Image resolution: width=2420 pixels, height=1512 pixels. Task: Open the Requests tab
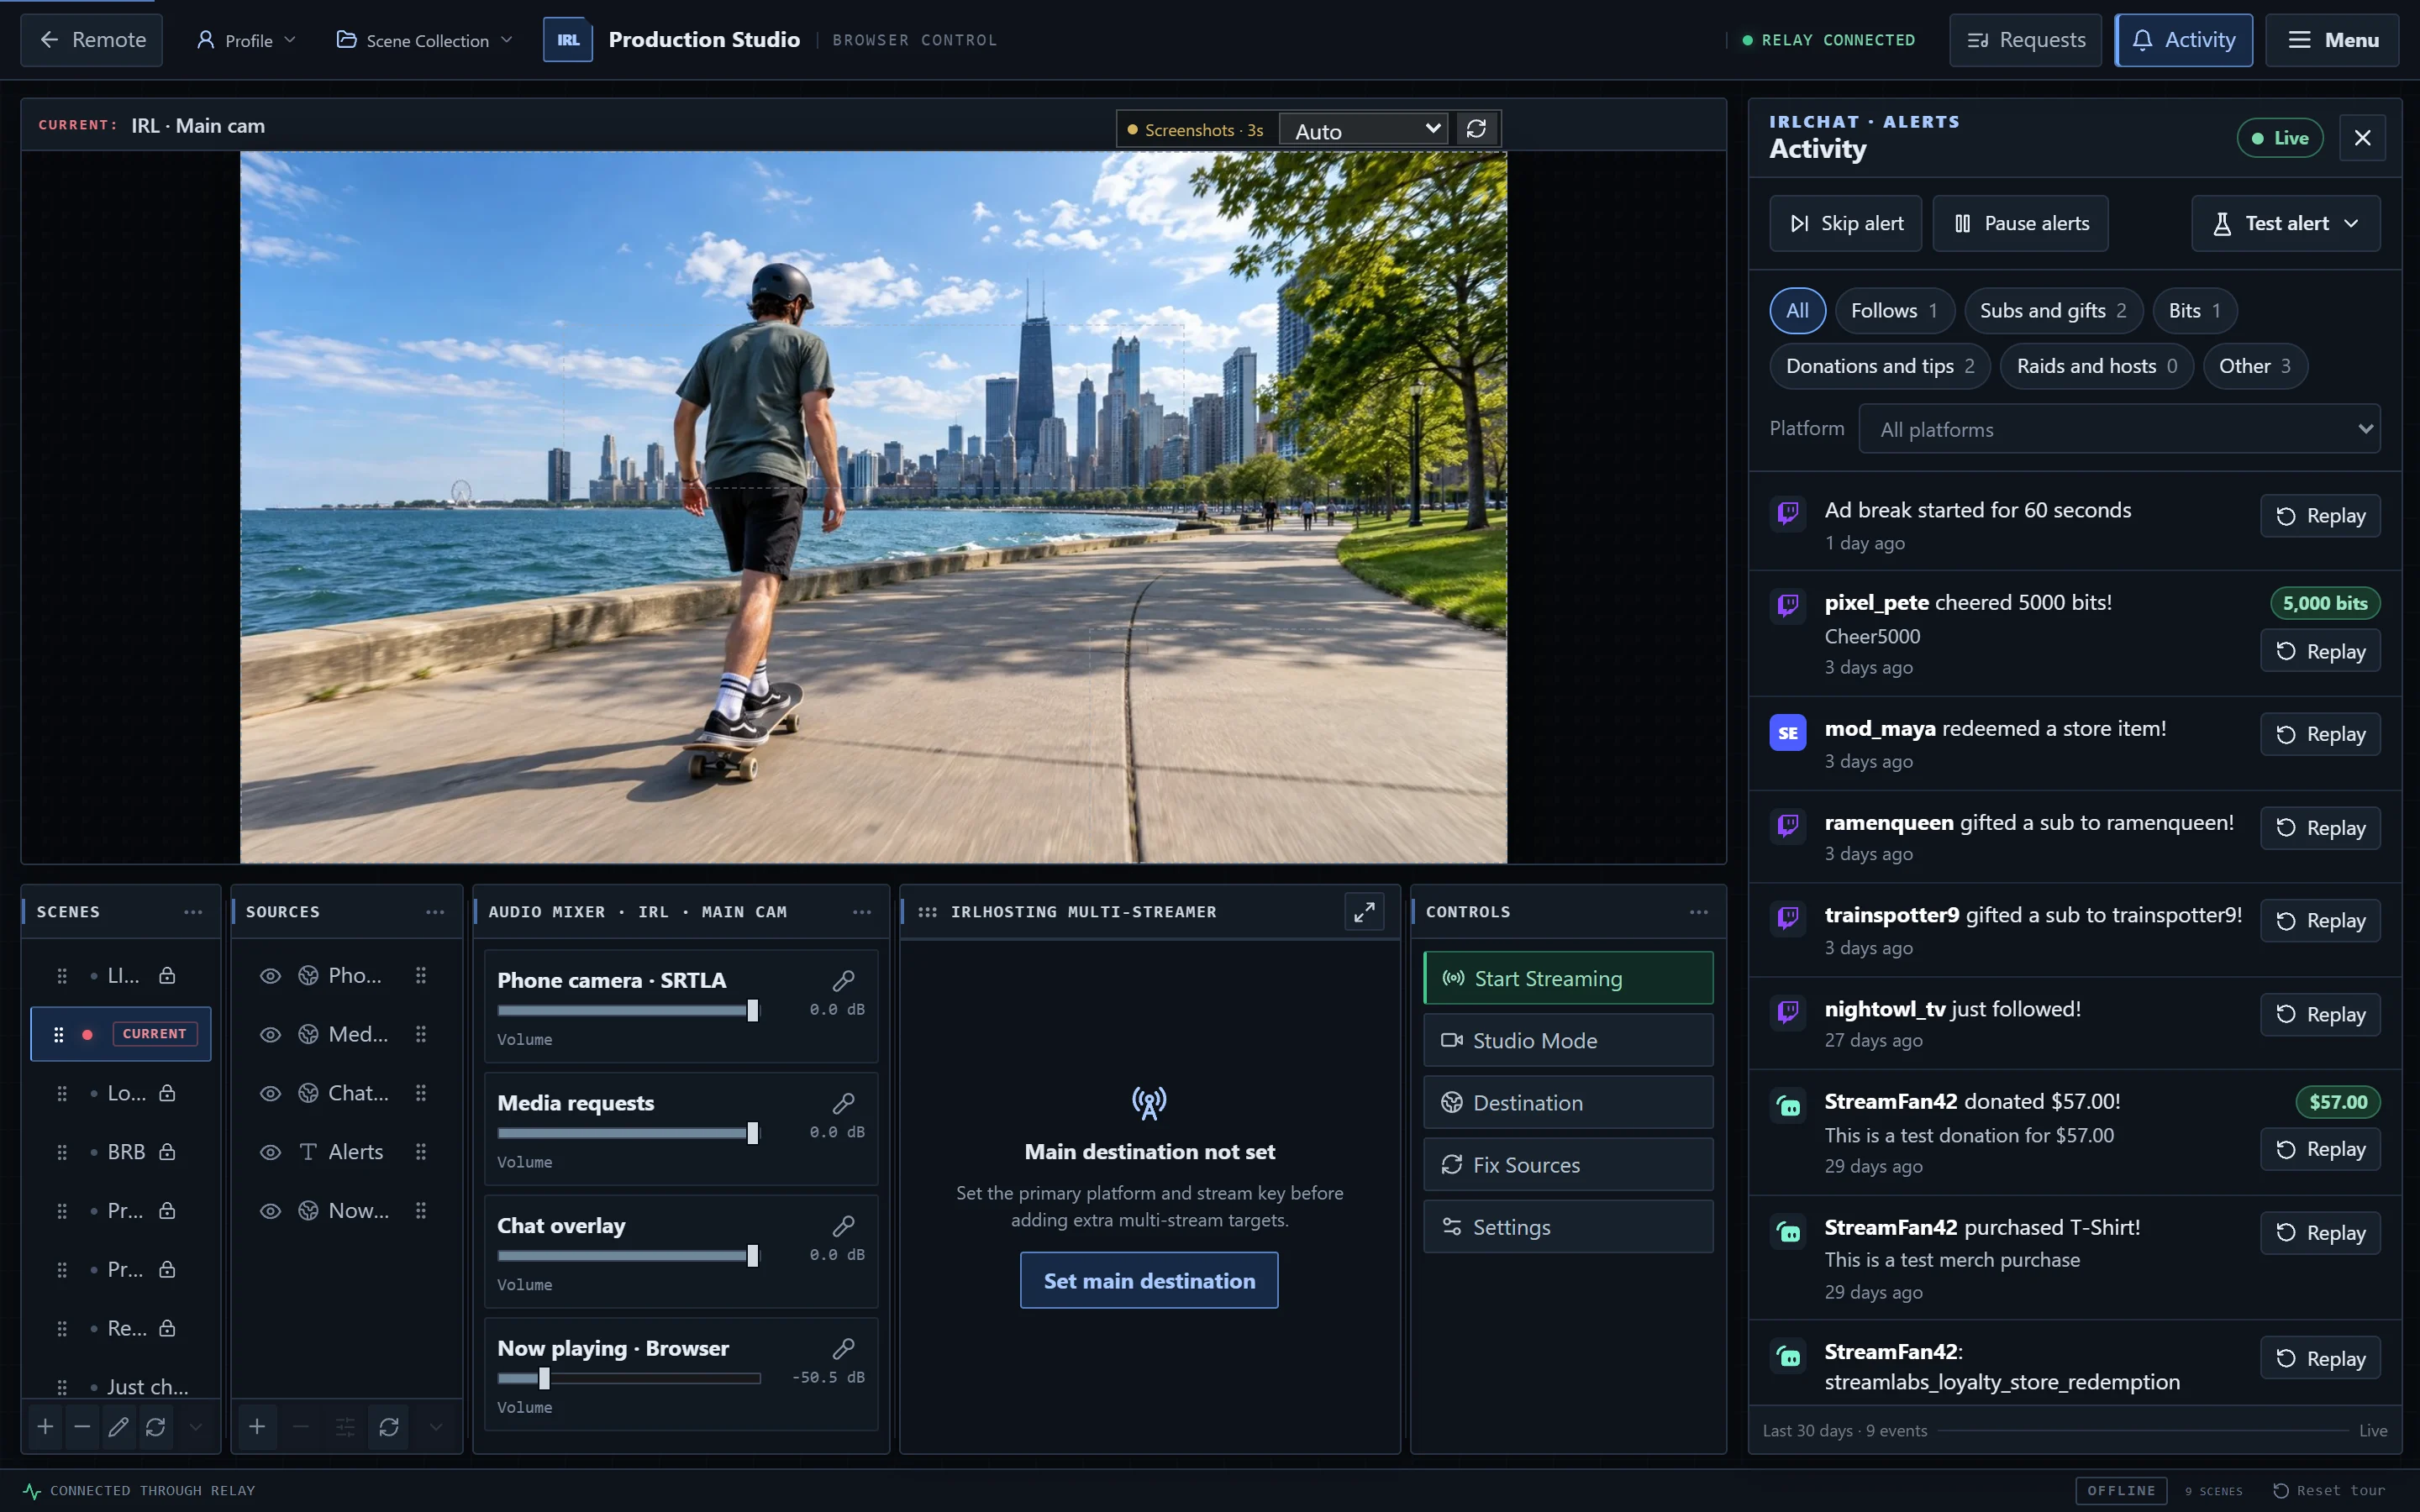click(2026, 40)
